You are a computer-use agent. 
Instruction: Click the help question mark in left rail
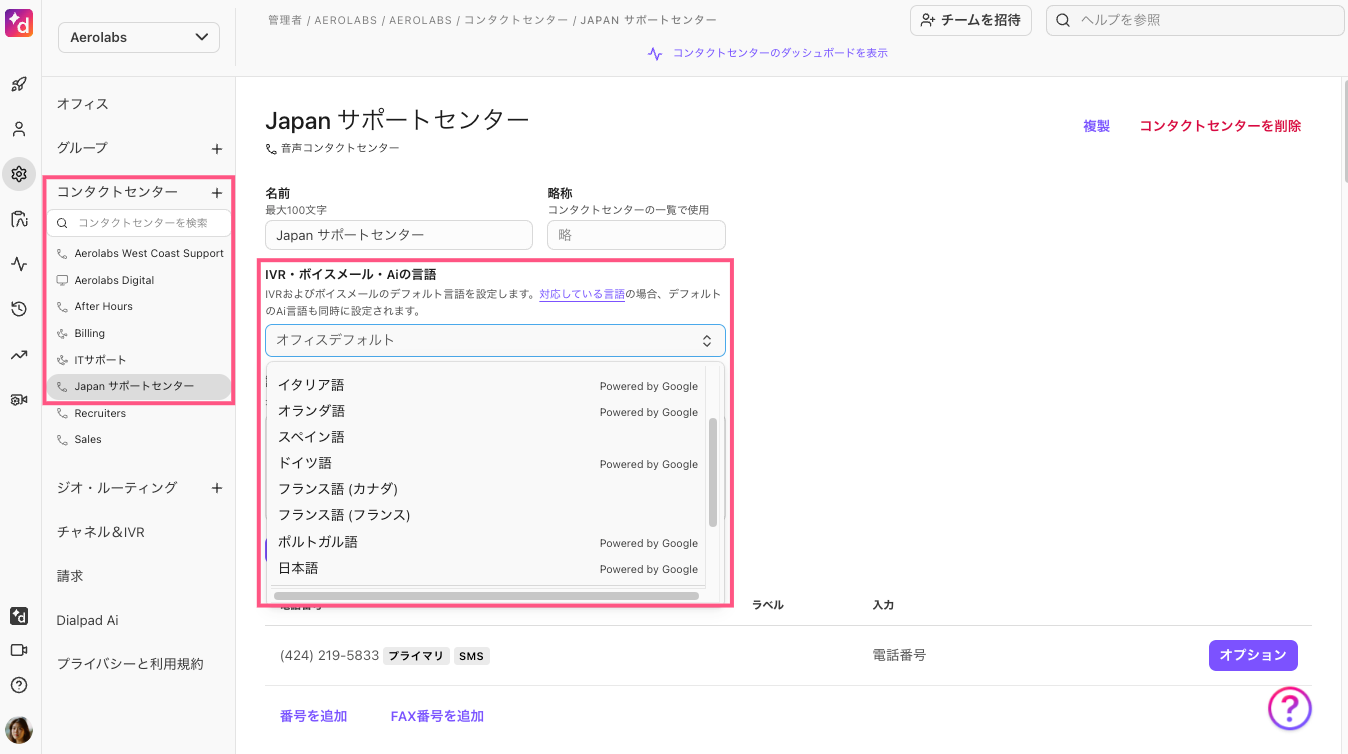[18, 685]
